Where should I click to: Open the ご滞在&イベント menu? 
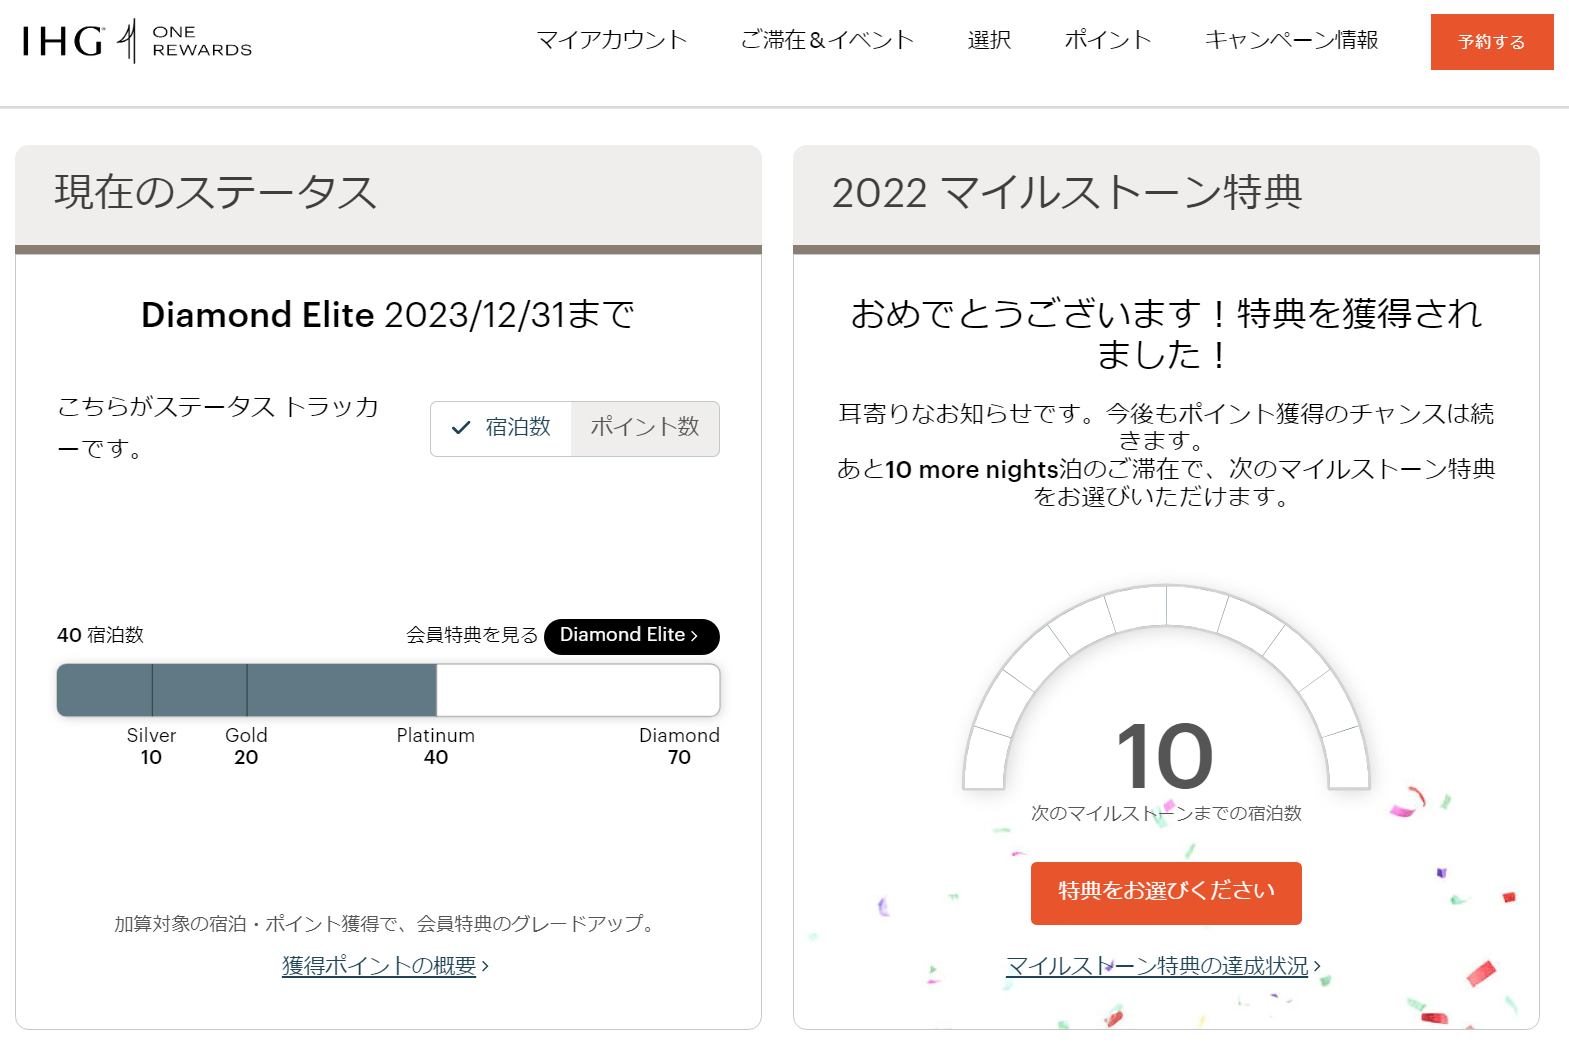(x=827, y=40)
